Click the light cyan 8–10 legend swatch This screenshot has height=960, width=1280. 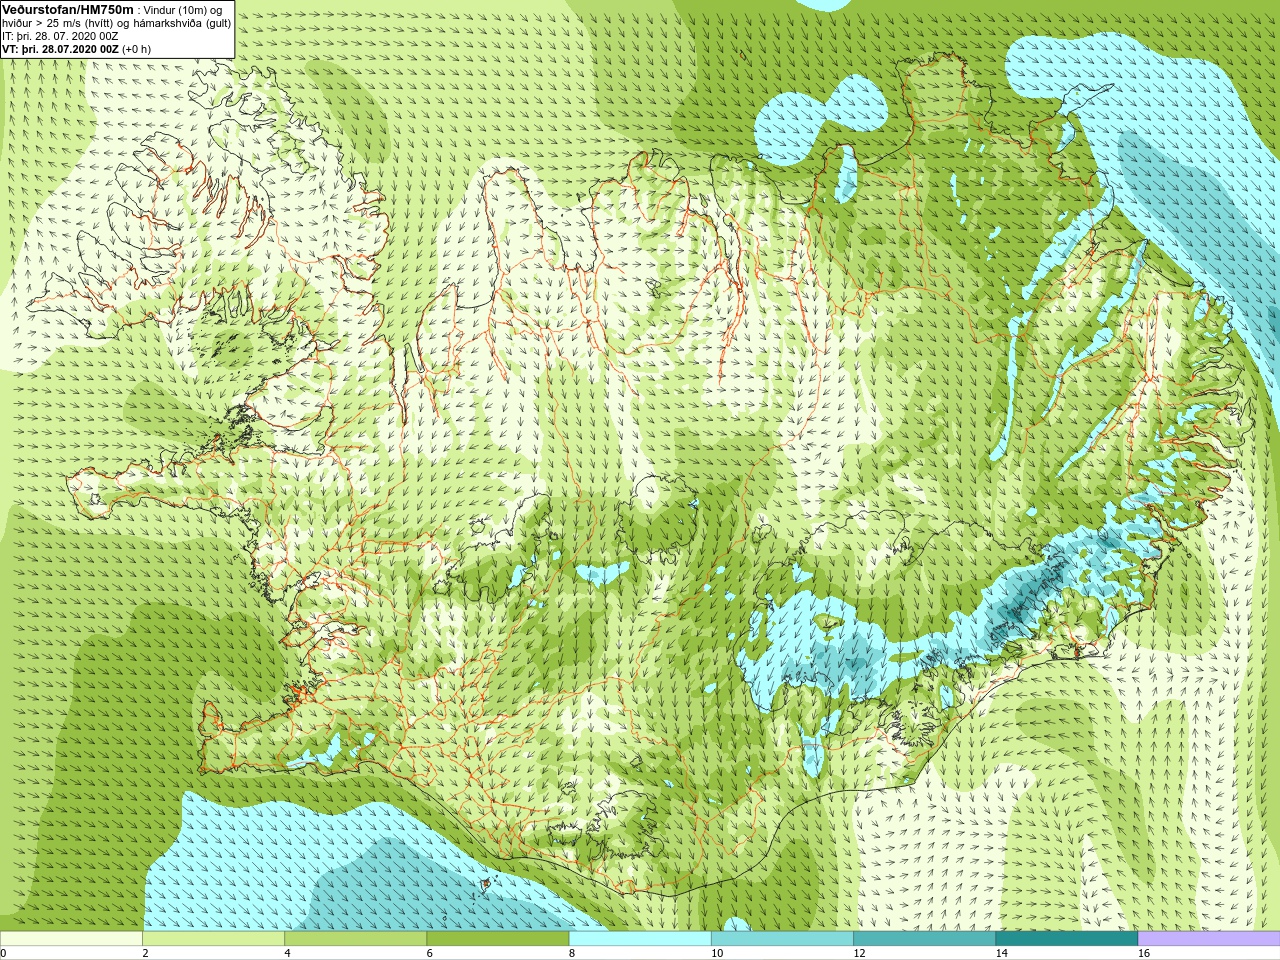[640, 939]
